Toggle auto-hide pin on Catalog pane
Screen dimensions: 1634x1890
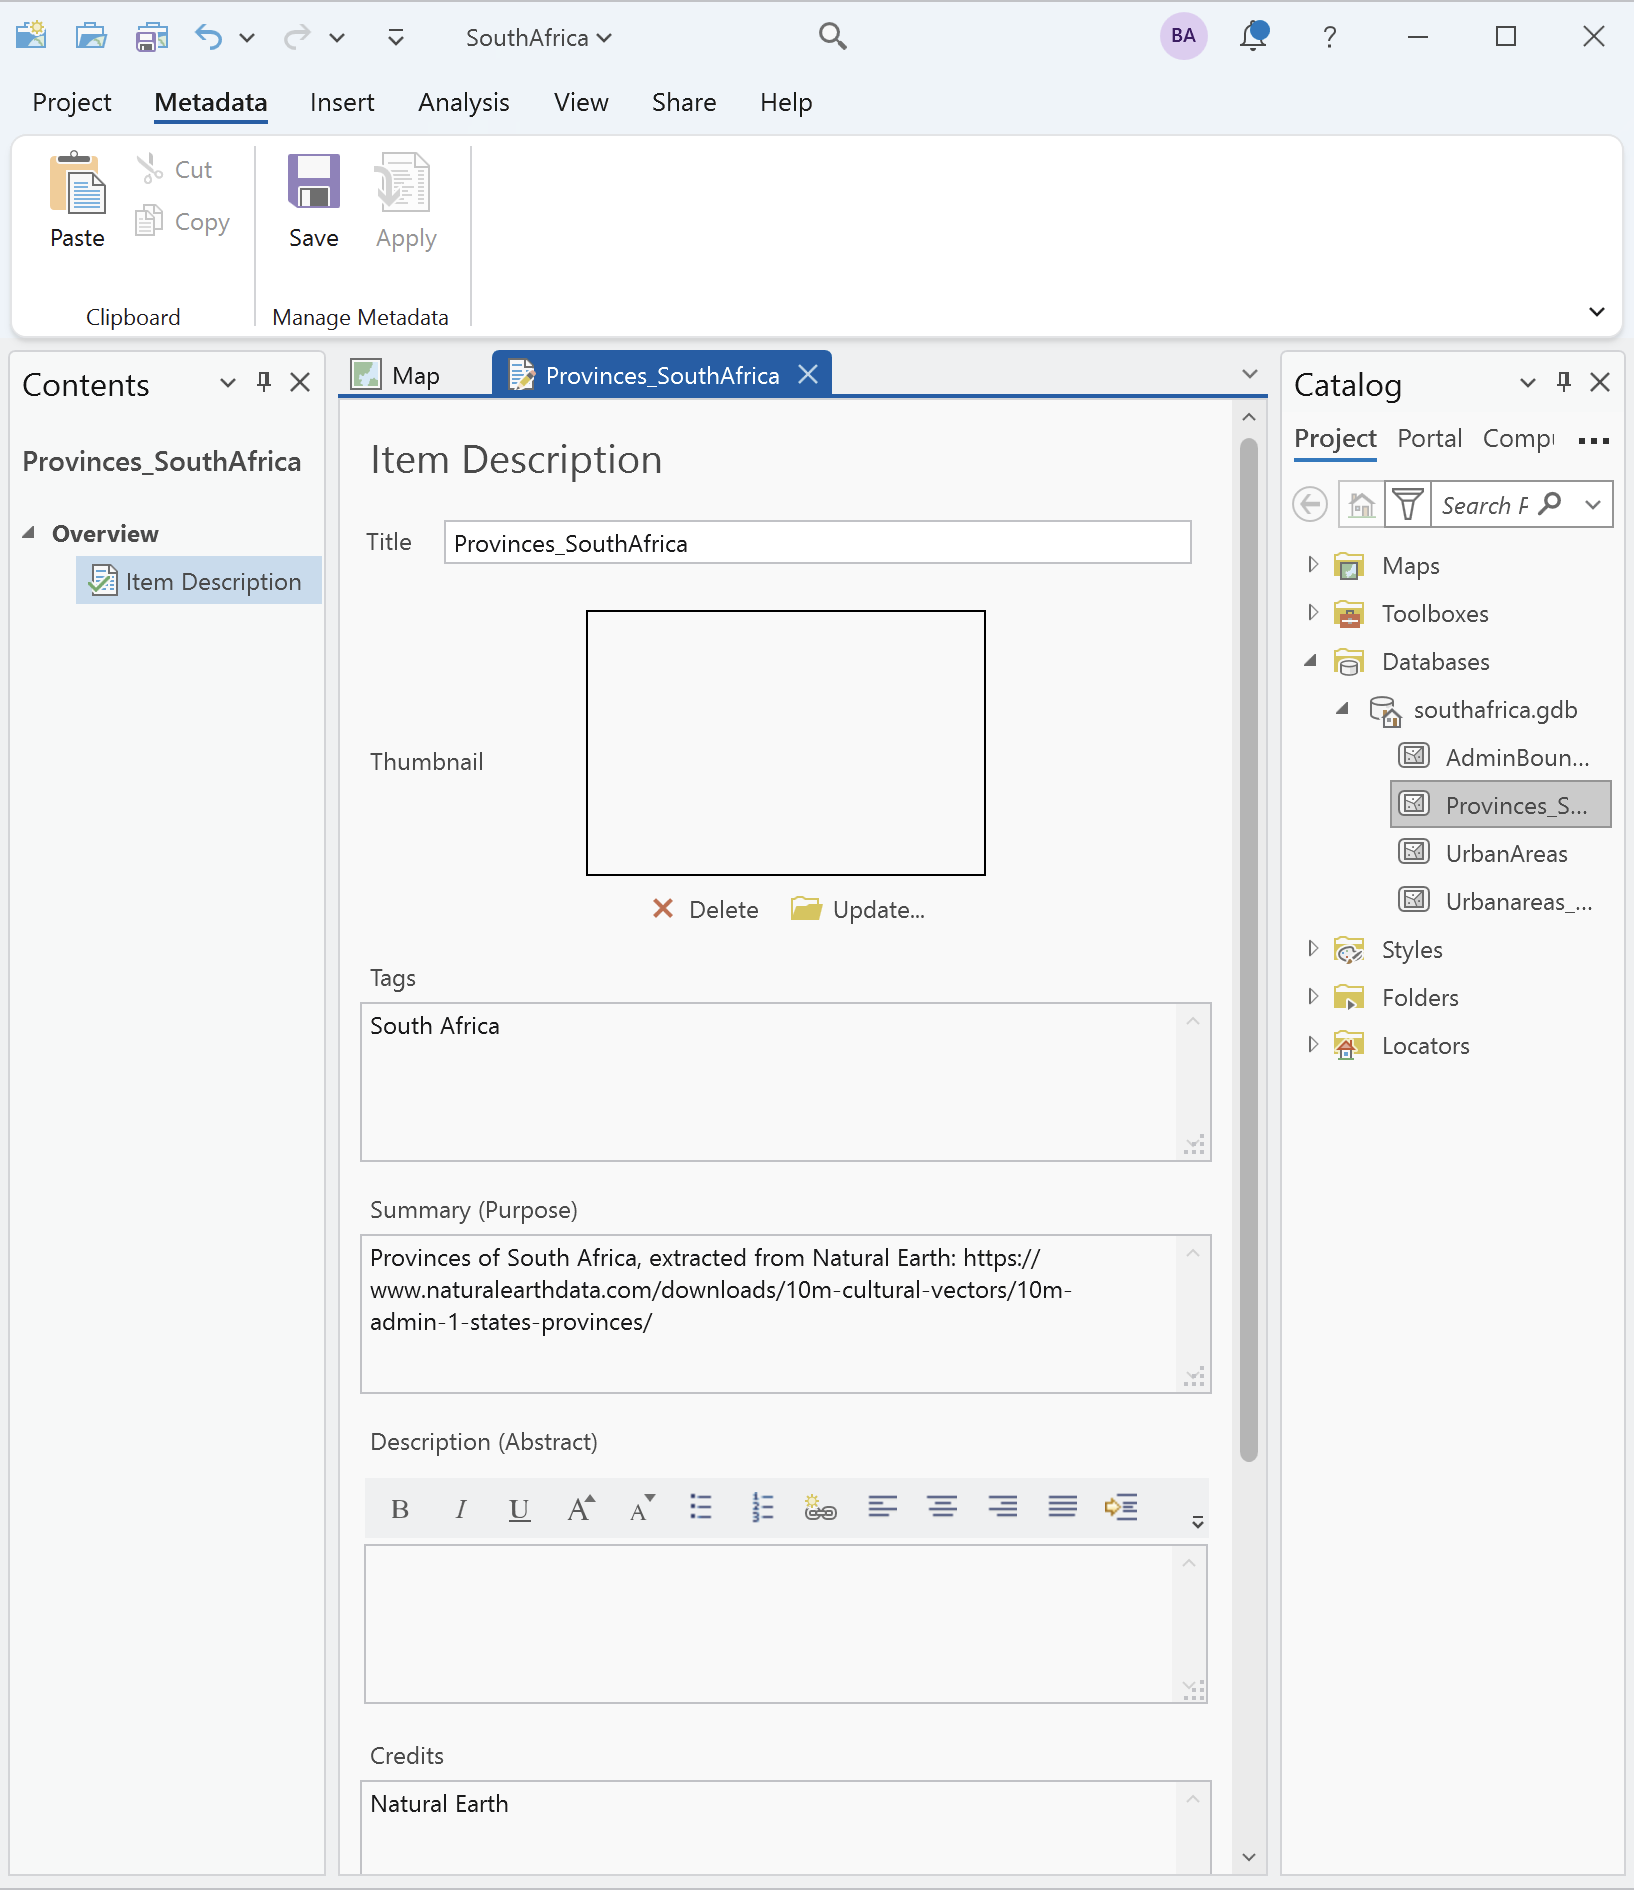(1564, 381)
